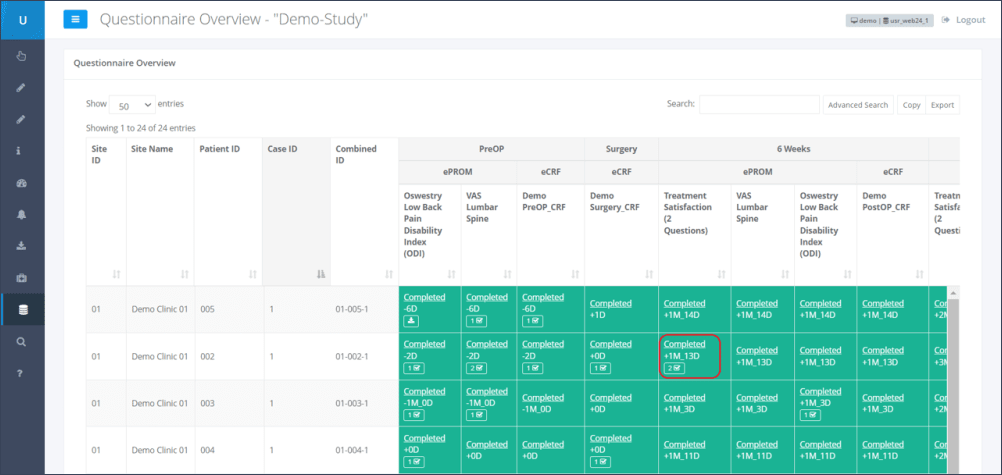Select the database icon in sidebar
Image resolution: width=1002 pixels, height=475 pixels.
click(x=22, y=309)
